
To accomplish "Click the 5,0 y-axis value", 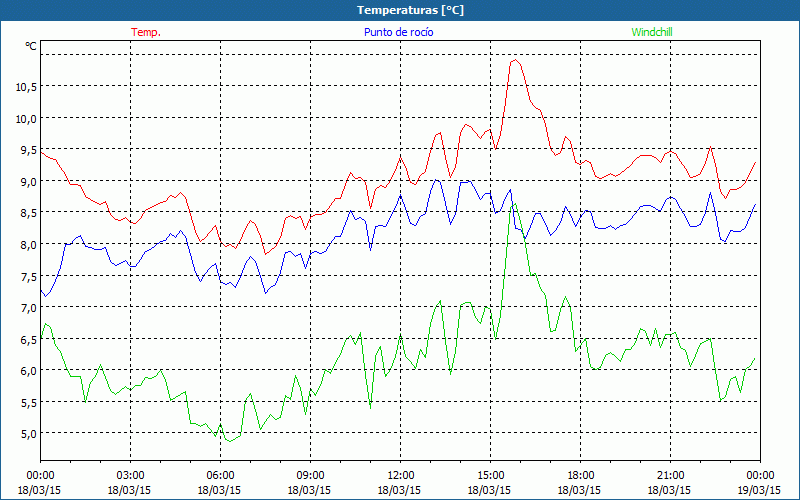I will coord(29,434).
